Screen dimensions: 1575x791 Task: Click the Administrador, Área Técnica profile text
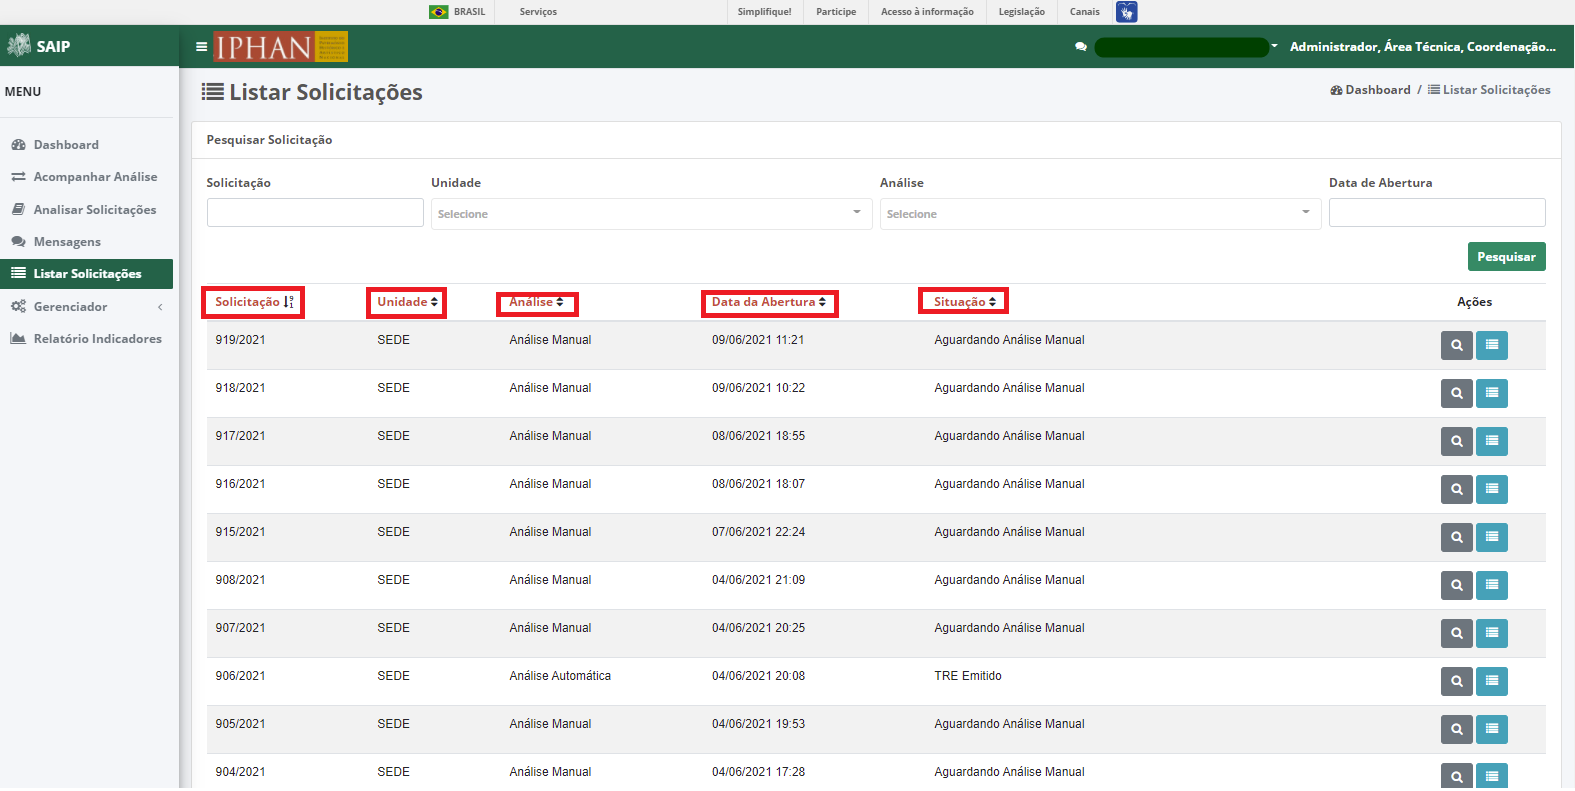point(1422,47)
